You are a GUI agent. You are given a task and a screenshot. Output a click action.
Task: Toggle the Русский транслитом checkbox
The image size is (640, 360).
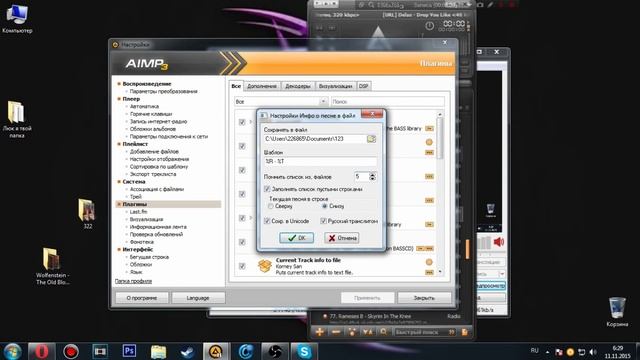tap(323, 221)
